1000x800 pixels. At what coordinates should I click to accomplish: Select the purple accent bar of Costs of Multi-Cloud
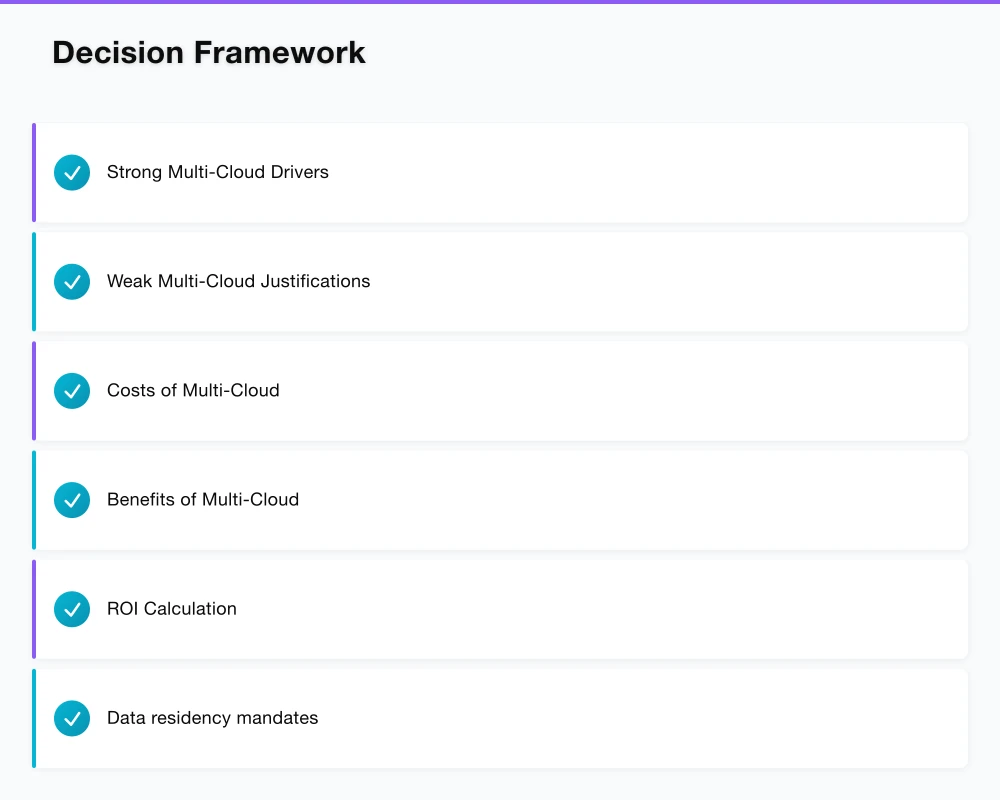pyautogui.click(x=34, y=391)
